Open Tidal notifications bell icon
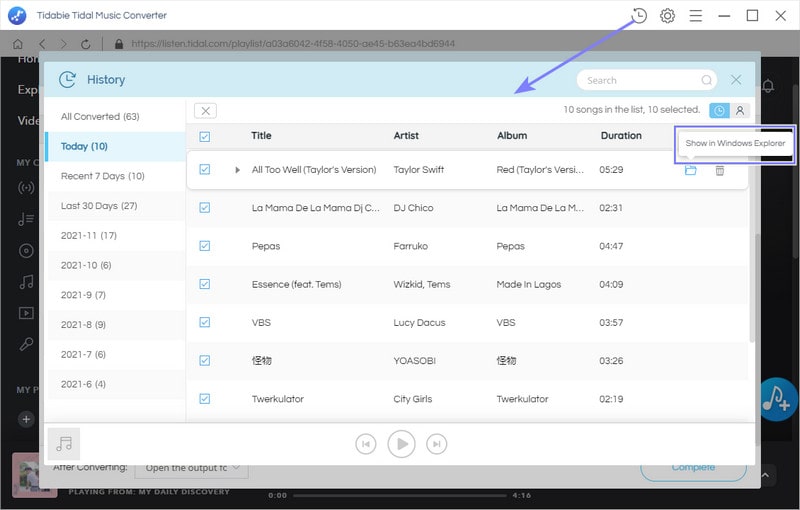The height and width of the screenshot is (510, 800). coord(768,86)
